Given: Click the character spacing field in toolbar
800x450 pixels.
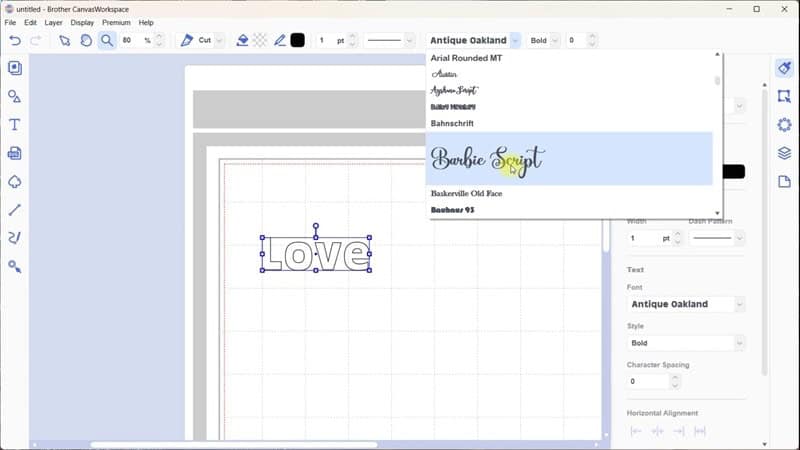Looking at the screenshot, I should click(577, 40).
